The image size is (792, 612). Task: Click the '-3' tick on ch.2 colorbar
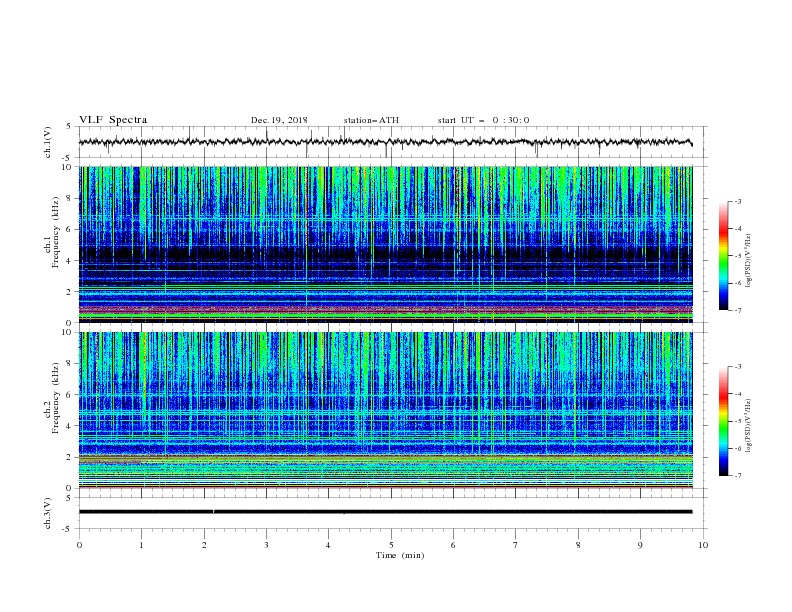(x=737, y=367)
